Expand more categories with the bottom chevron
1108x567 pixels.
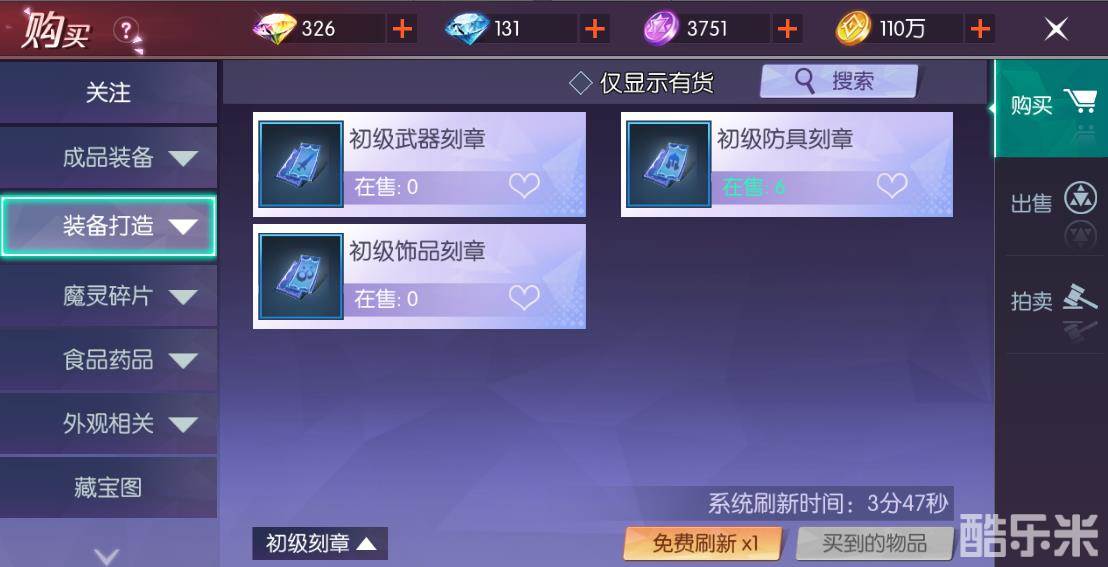point(107,556)
